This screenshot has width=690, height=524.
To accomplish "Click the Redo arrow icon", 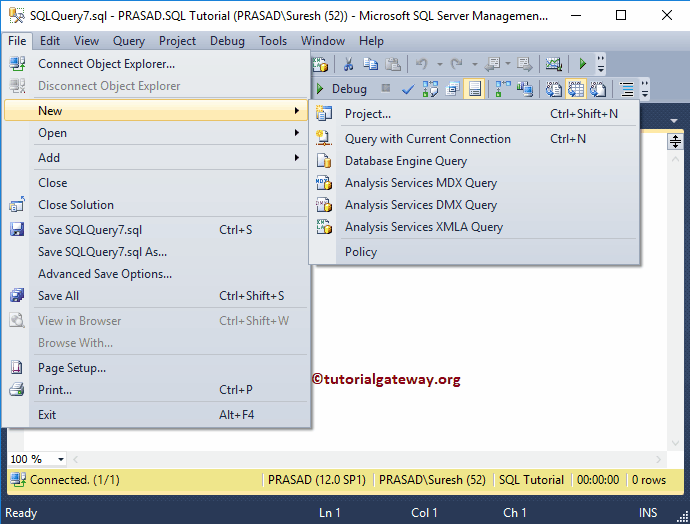I will (x=457, y=64).
